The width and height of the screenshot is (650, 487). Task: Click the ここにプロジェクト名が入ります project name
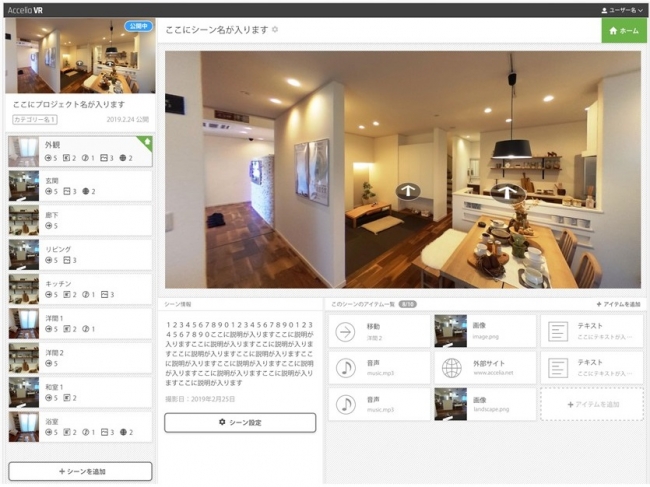68,104
